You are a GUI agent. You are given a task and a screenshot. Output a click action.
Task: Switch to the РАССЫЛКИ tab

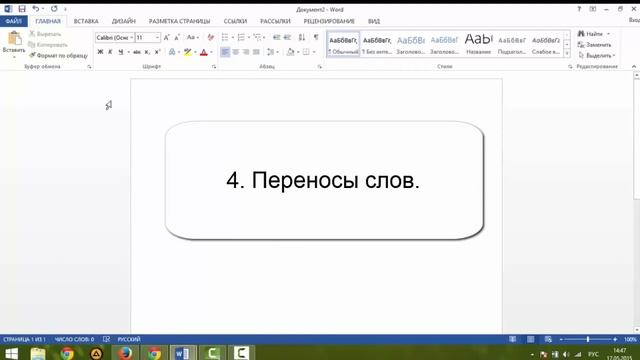[276, 21]
